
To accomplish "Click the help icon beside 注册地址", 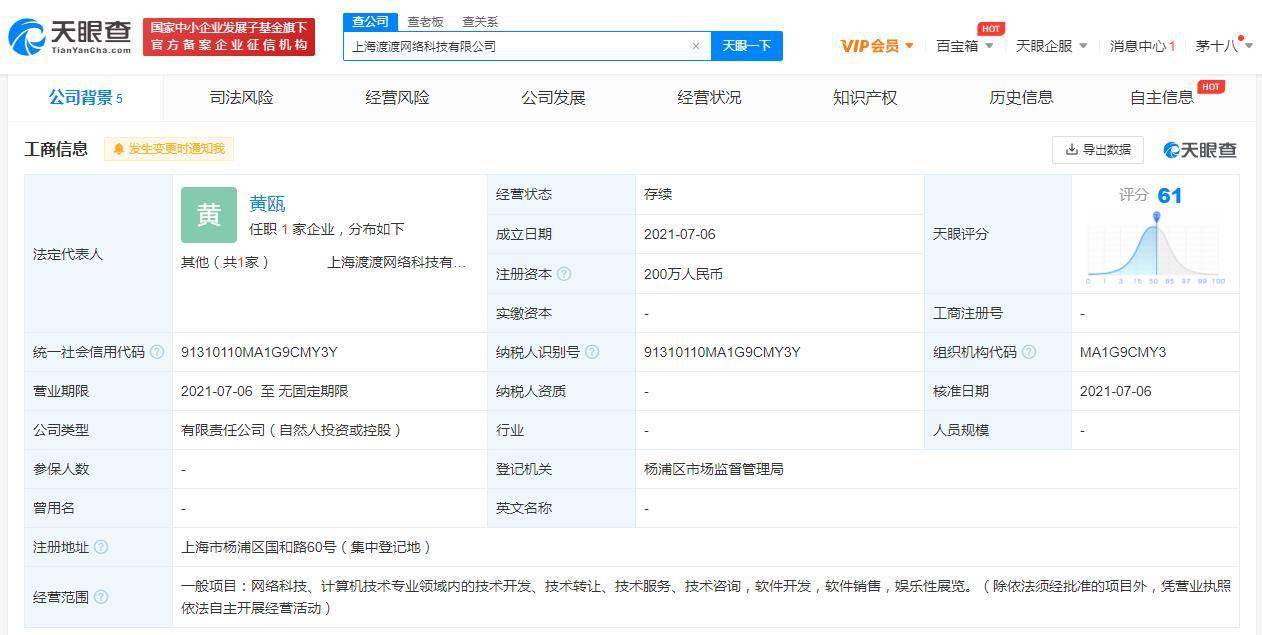I will (x=101, y=547).
